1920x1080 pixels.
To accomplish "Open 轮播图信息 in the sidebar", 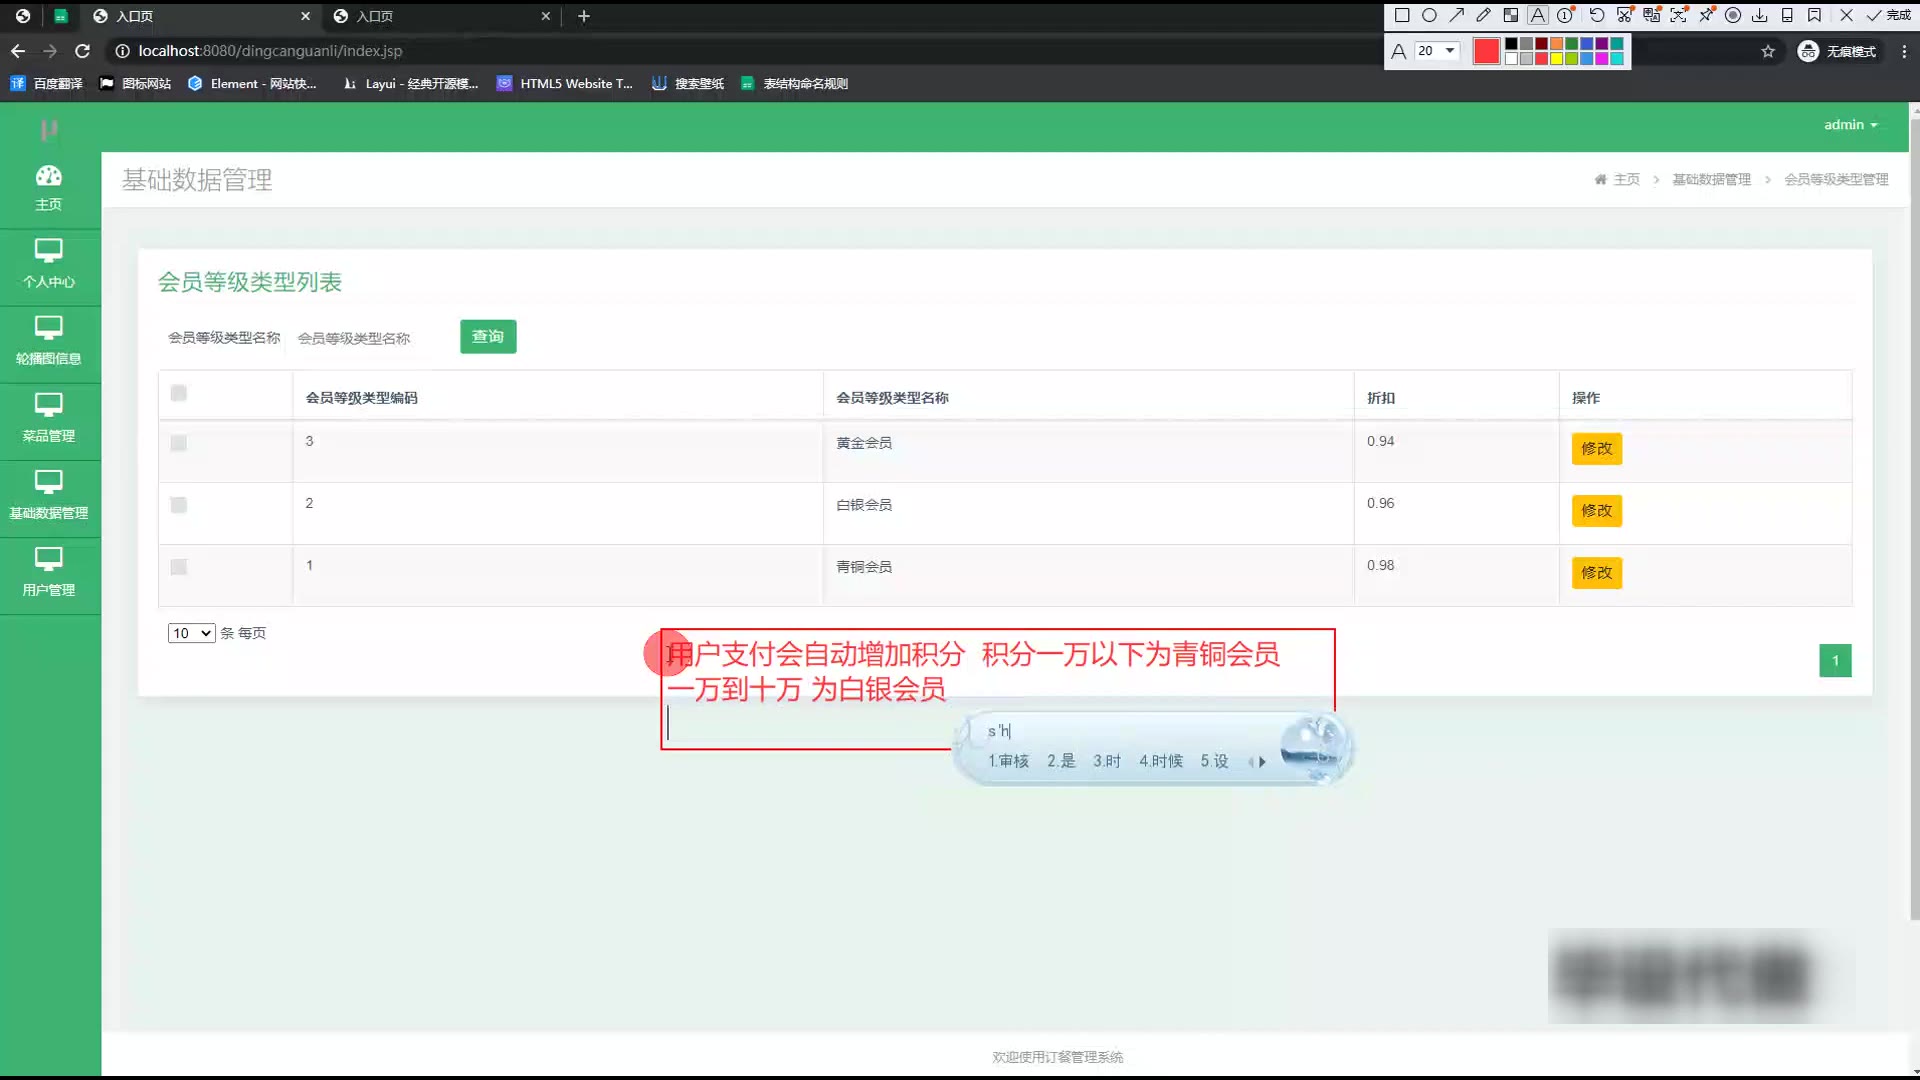I will click(49, 342).
